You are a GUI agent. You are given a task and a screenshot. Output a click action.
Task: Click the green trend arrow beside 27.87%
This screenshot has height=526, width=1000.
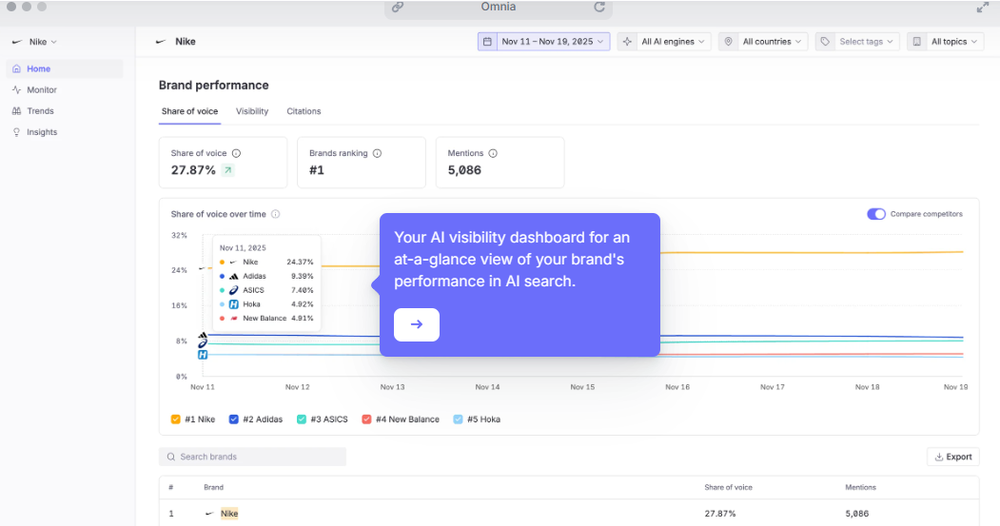(x=228, y=170)
